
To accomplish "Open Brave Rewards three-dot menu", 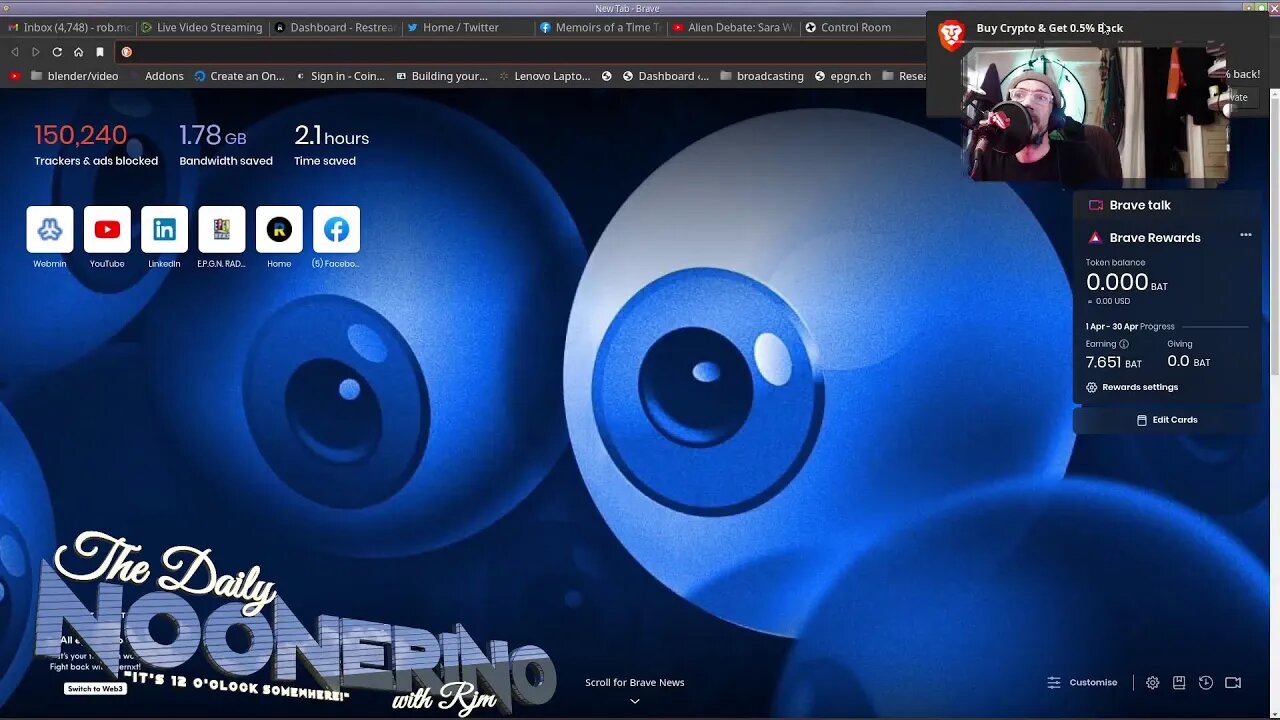I will click(x=1246, y=235).
